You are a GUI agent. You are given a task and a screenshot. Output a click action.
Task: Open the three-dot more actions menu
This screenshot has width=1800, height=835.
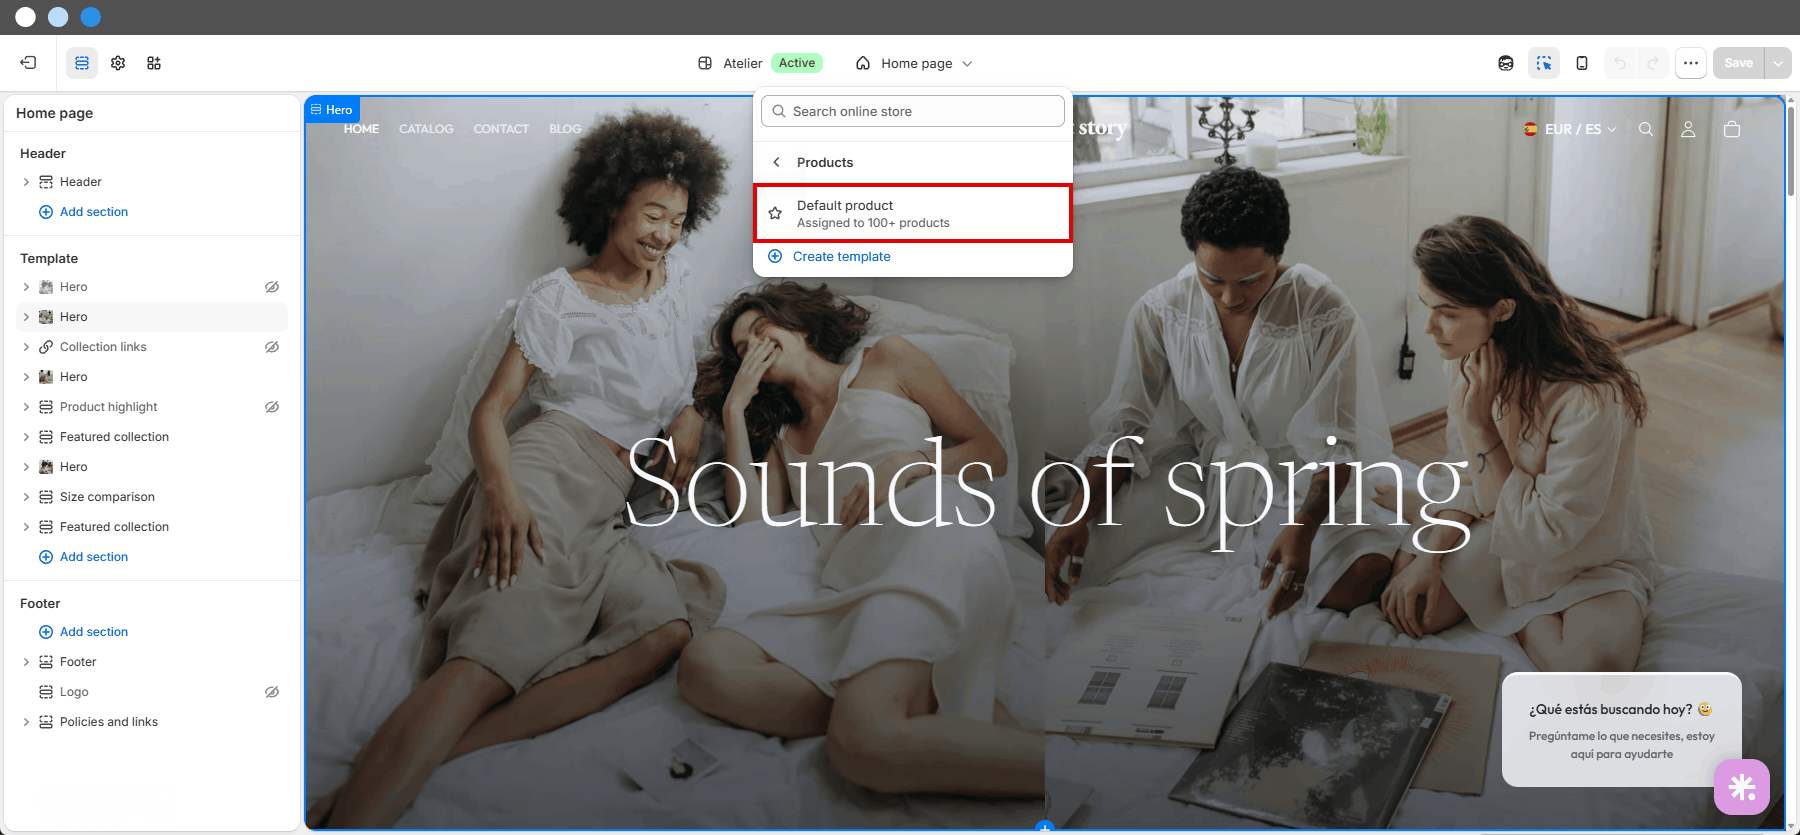click(1690, 63)
